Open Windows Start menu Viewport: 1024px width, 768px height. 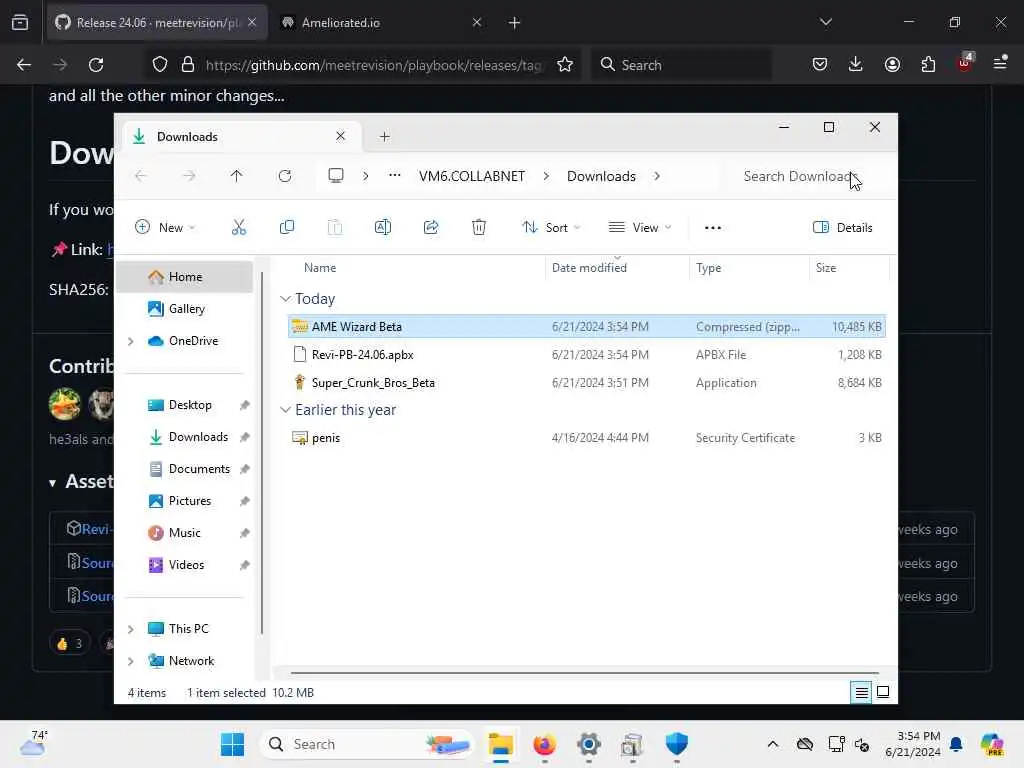(x=232, y=744)
